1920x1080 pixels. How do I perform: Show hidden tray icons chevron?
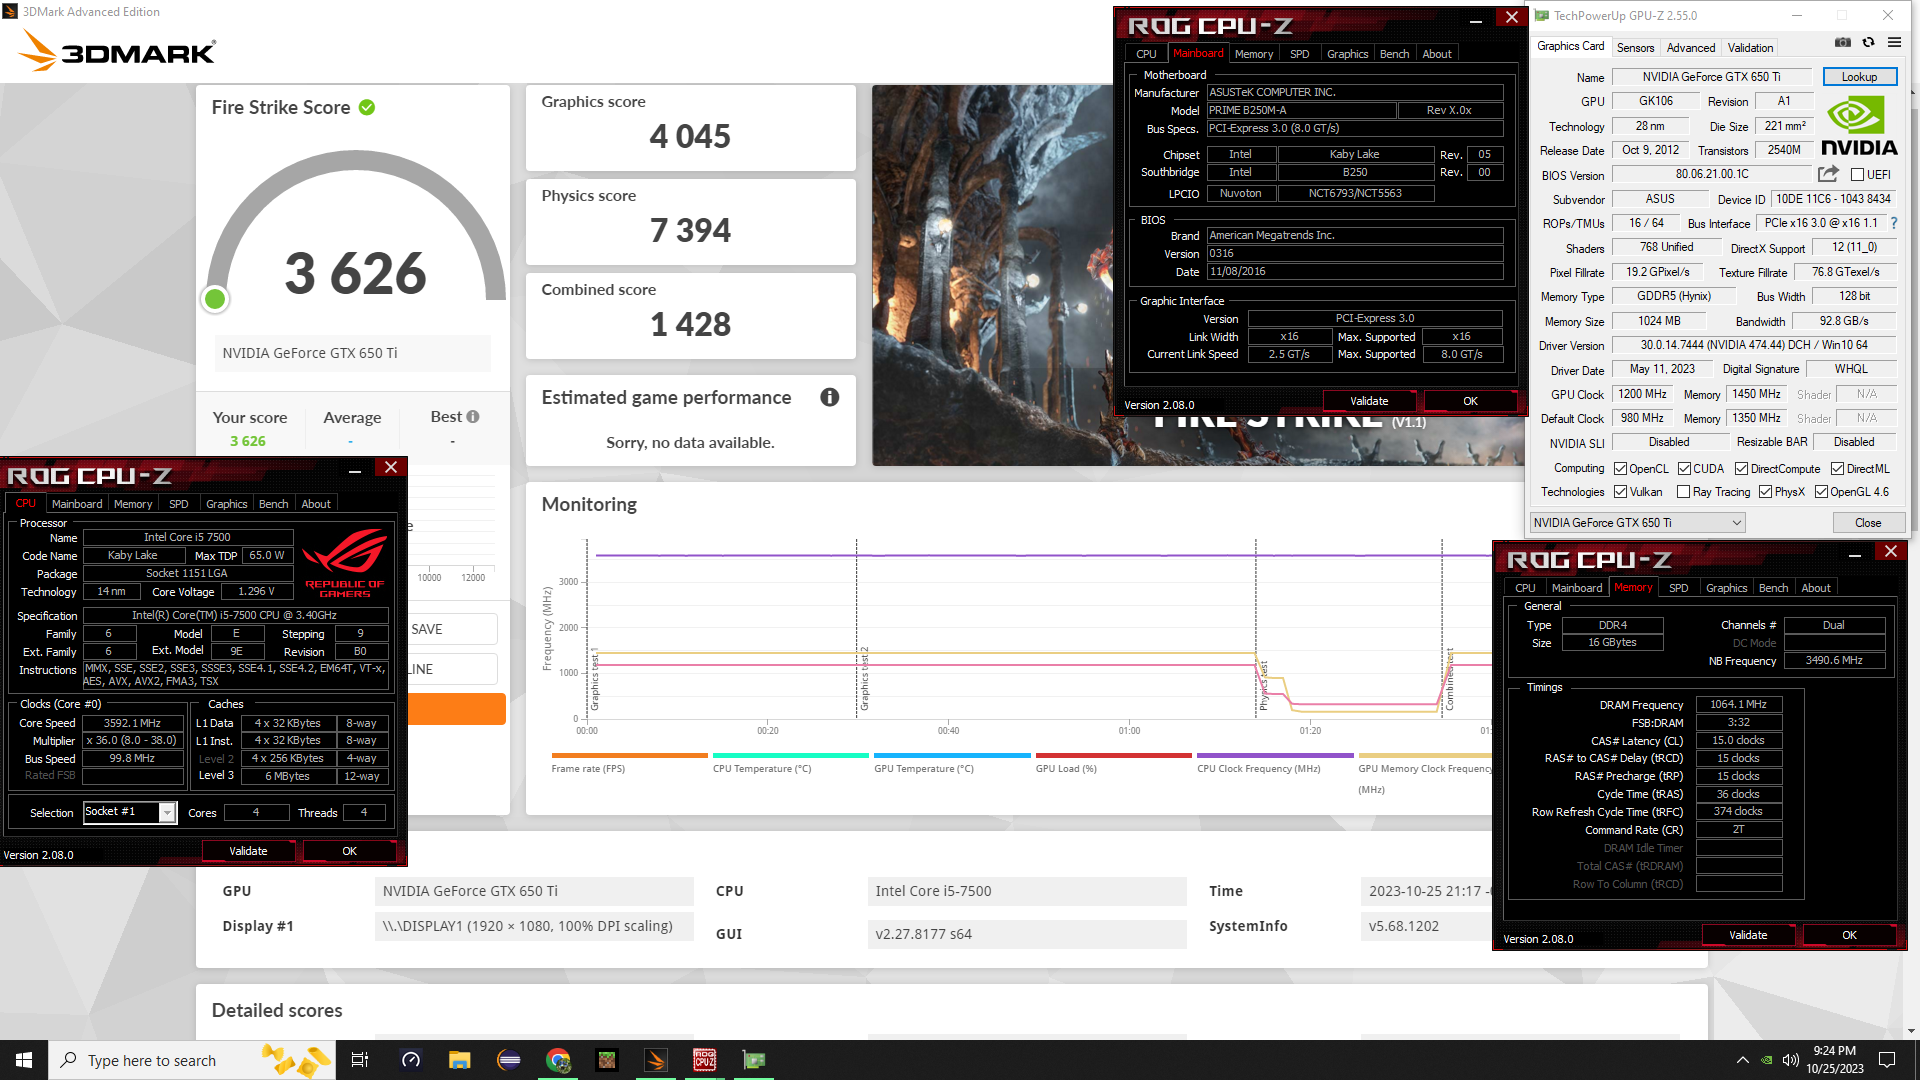[x=1743, y=1060]
